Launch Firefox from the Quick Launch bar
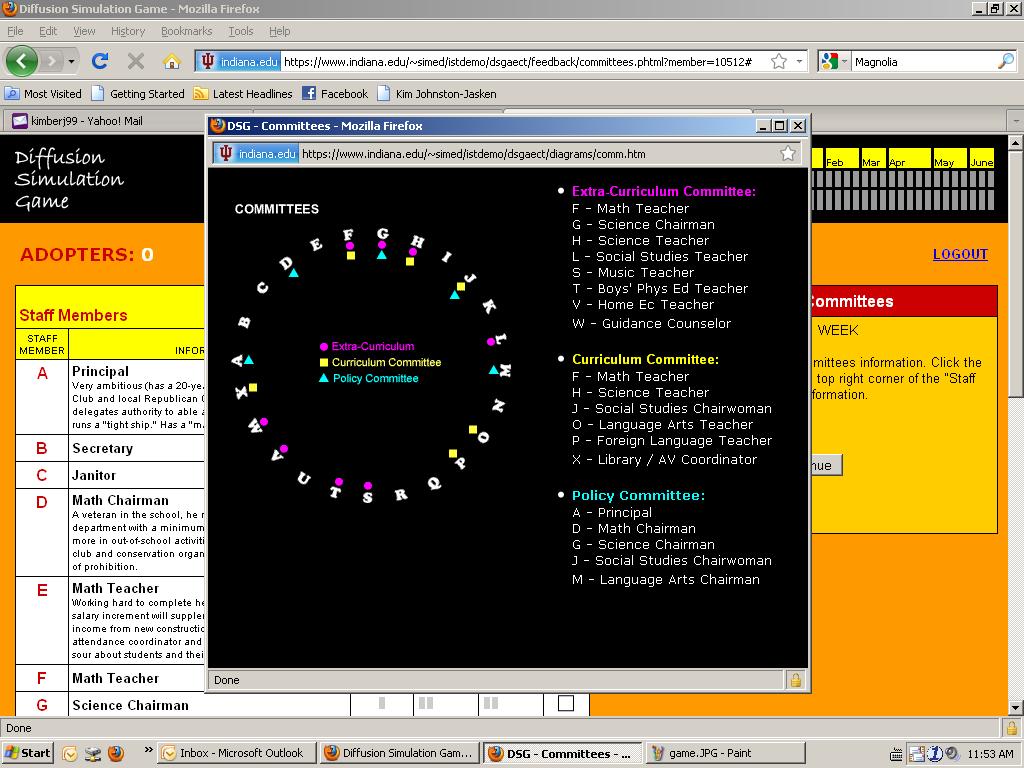1024x768 pixels. (116, 753)
